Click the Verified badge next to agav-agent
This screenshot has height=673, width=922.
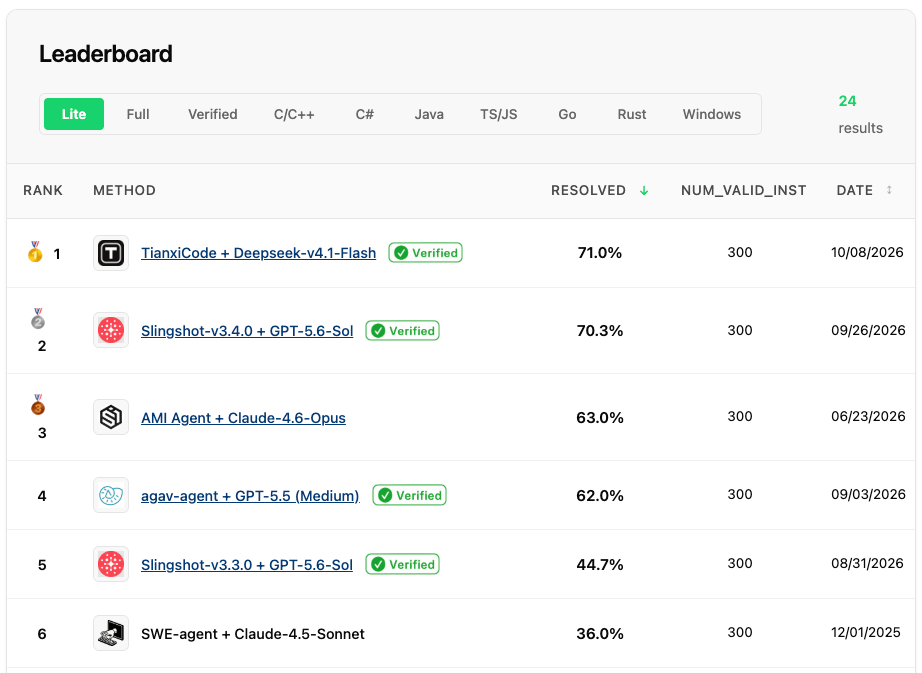click(x=410, y=495)
